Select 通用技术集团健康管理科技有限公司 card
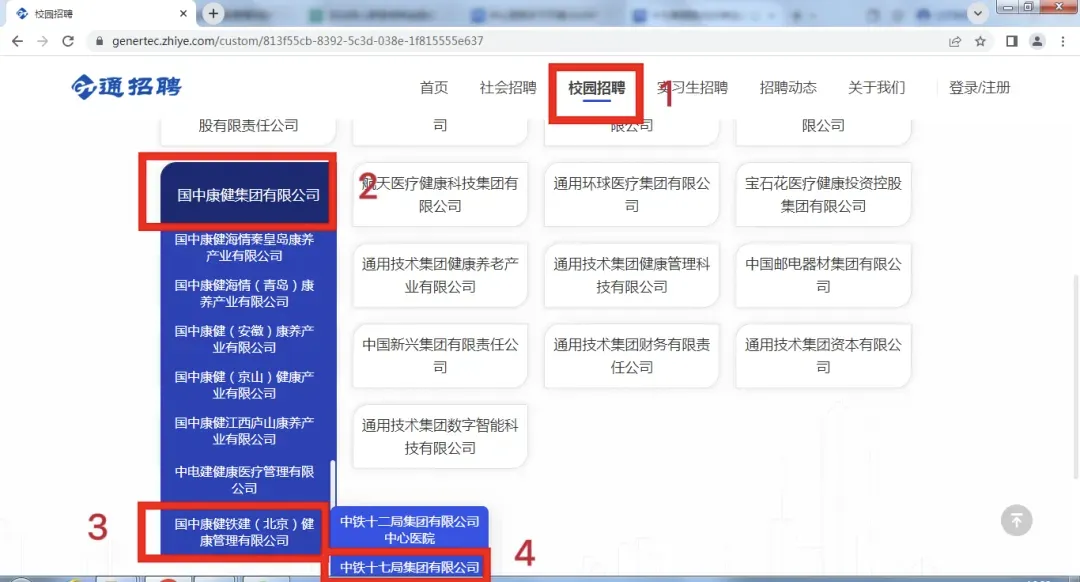 click(632, 276)
